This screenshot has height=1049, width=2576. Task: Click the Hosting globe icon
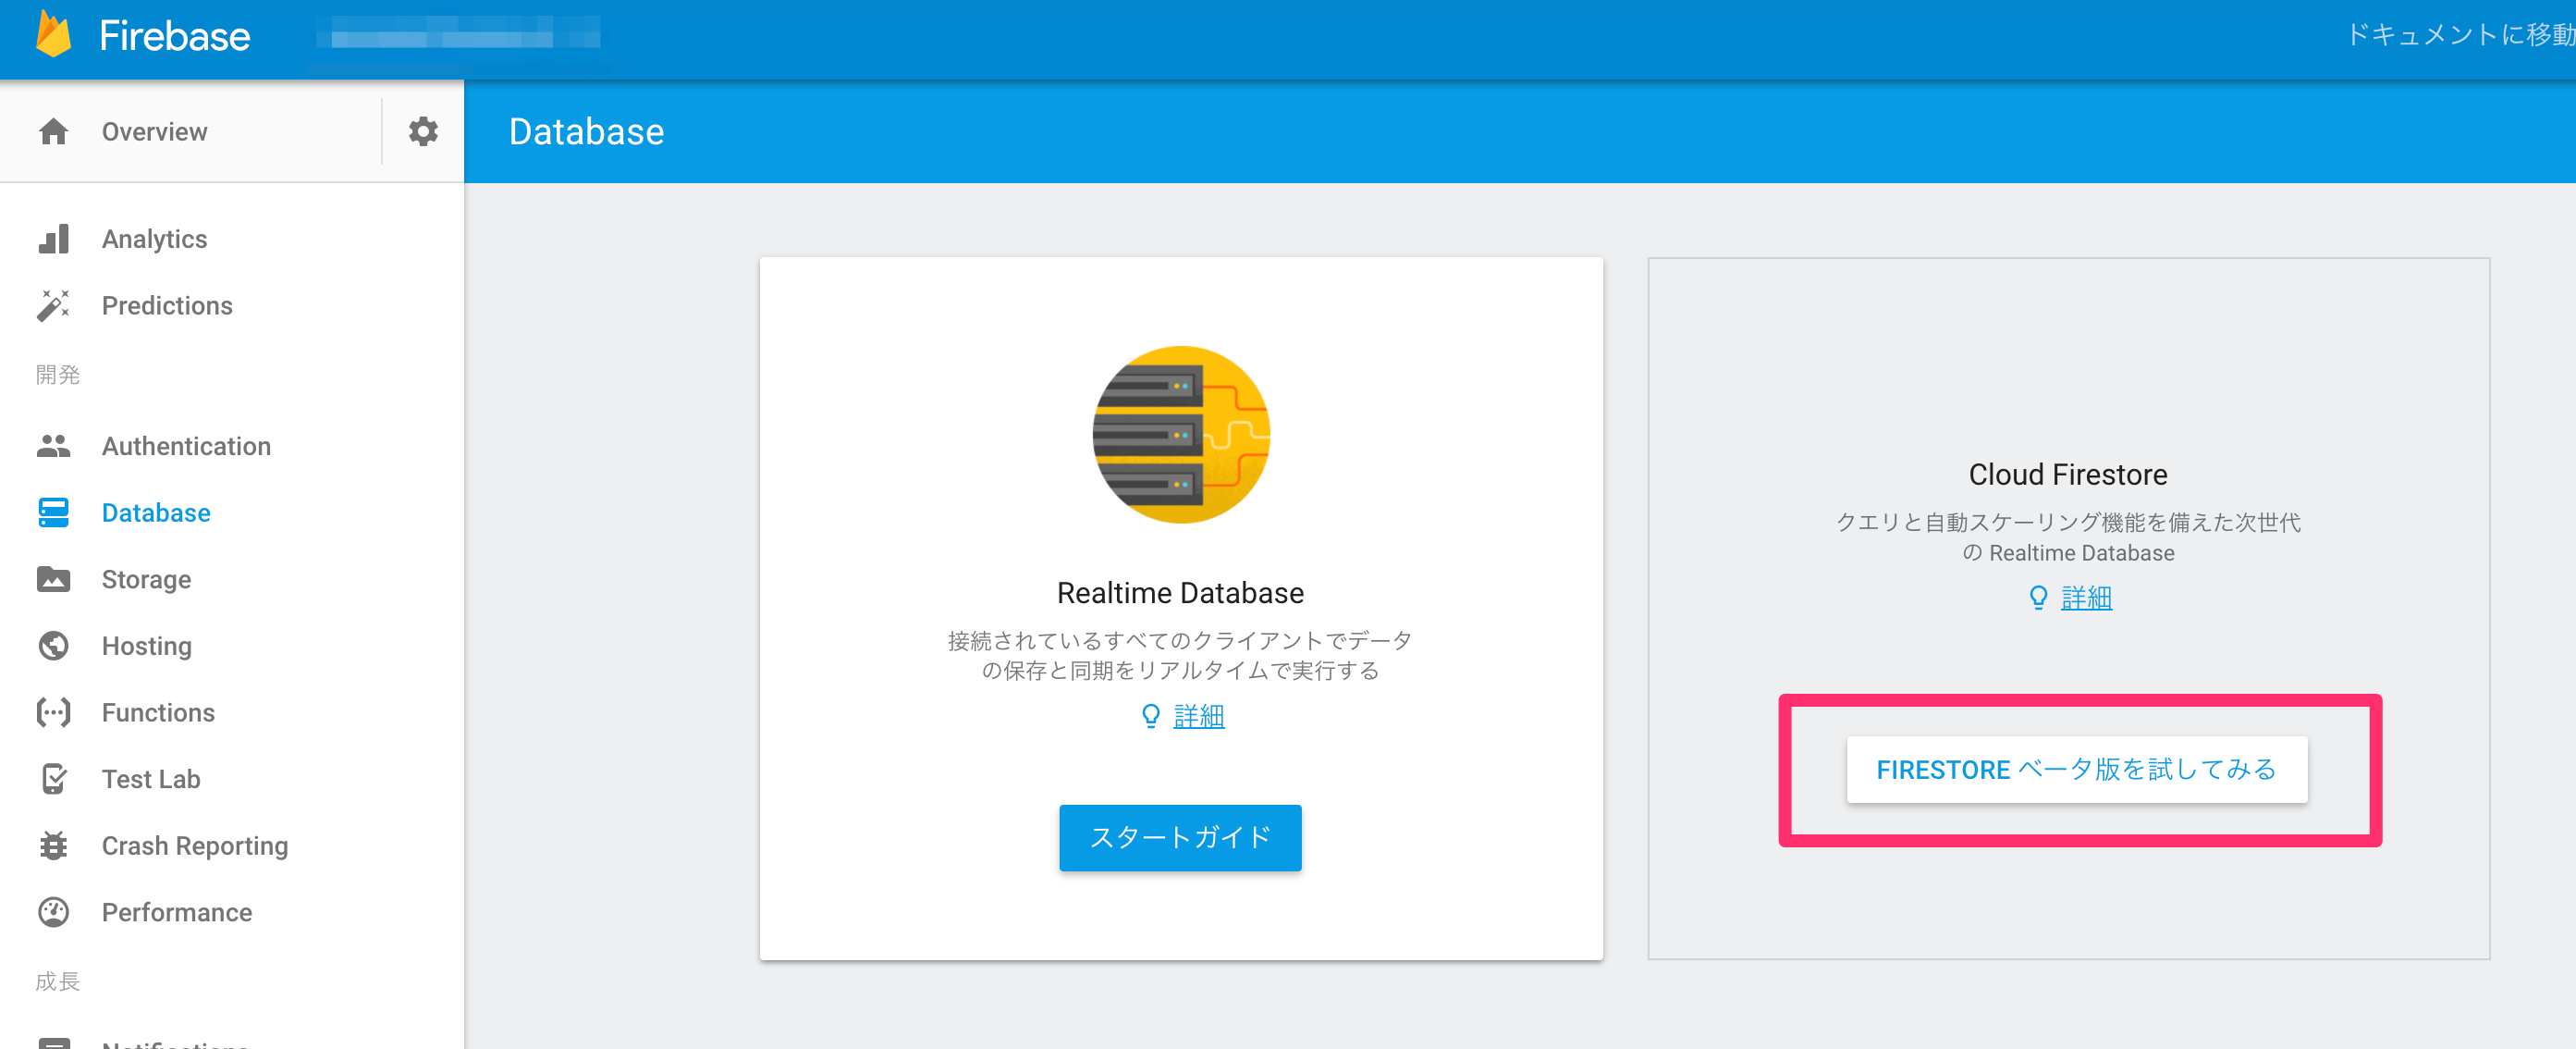pyautogui.click(x=53, y=645)
